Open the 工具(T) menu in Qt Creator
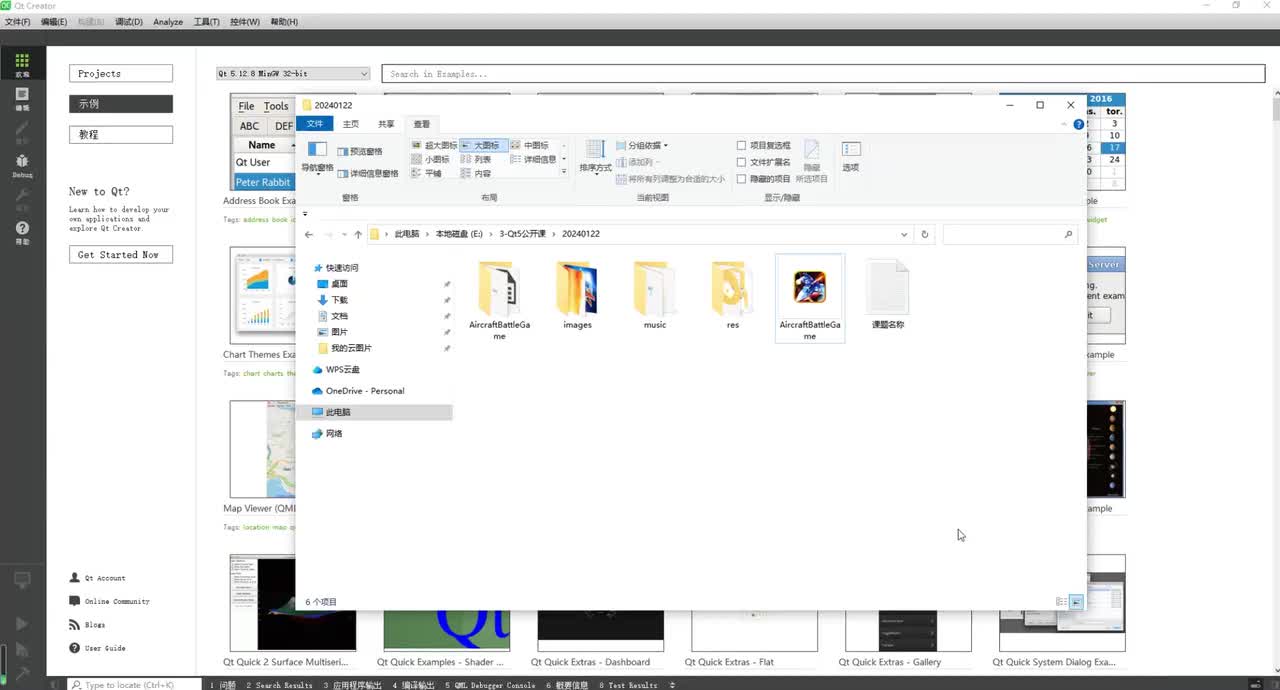The width and height of the screenshot is (1280, 690). (207, 22)
